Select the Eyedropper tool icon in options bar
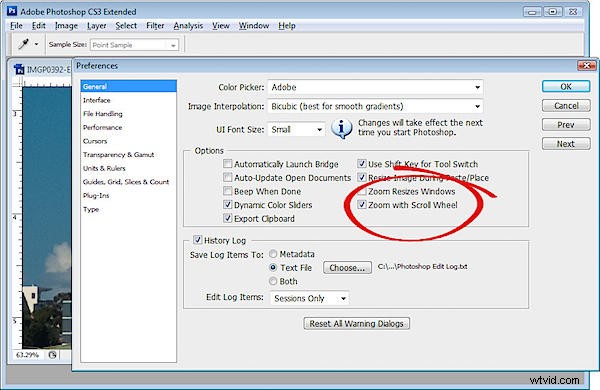This screenshot has width=600, height=390. coord(24,44)
